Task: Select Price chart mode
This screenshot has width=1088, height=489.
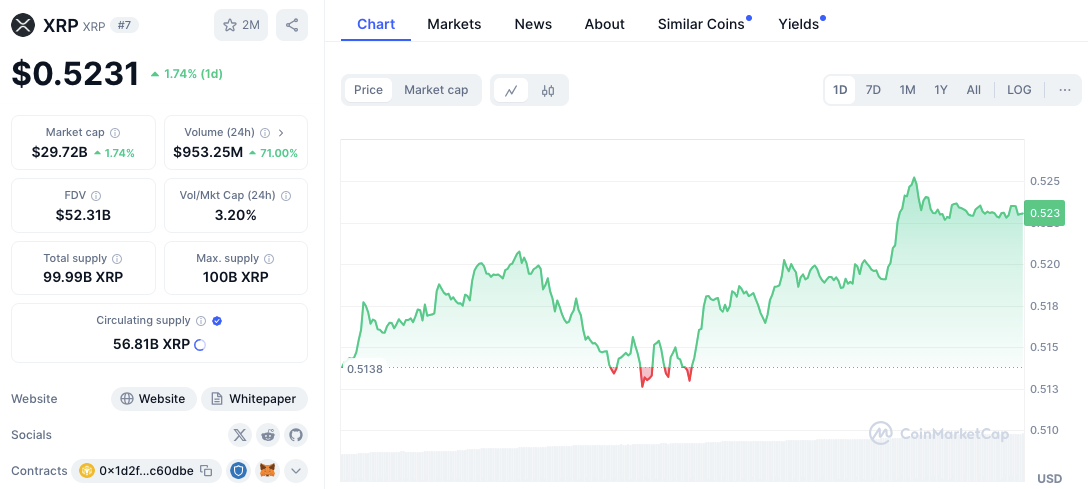Action: pos(368,90)
